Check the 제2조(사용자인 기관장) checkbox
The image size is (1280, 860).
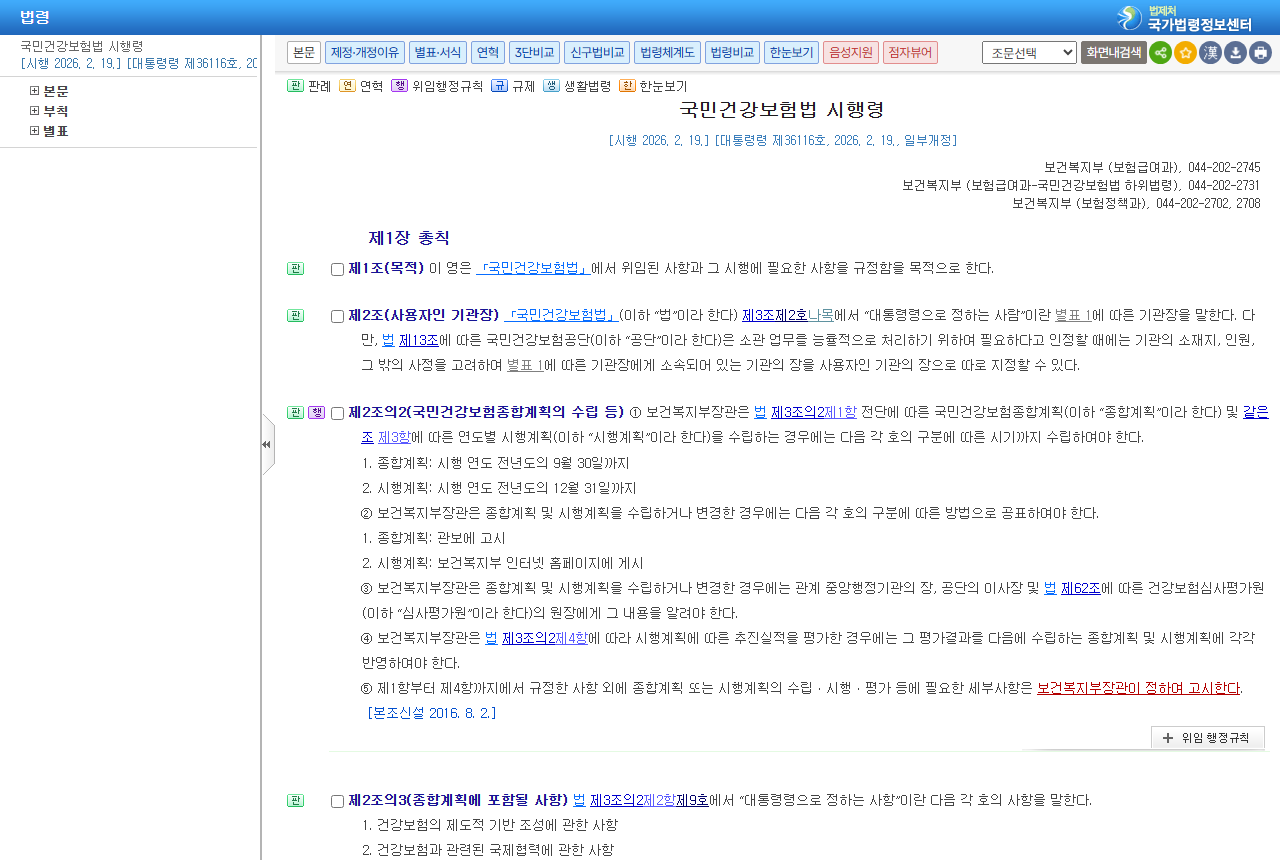pyautogui.click(x=337, y=316)
